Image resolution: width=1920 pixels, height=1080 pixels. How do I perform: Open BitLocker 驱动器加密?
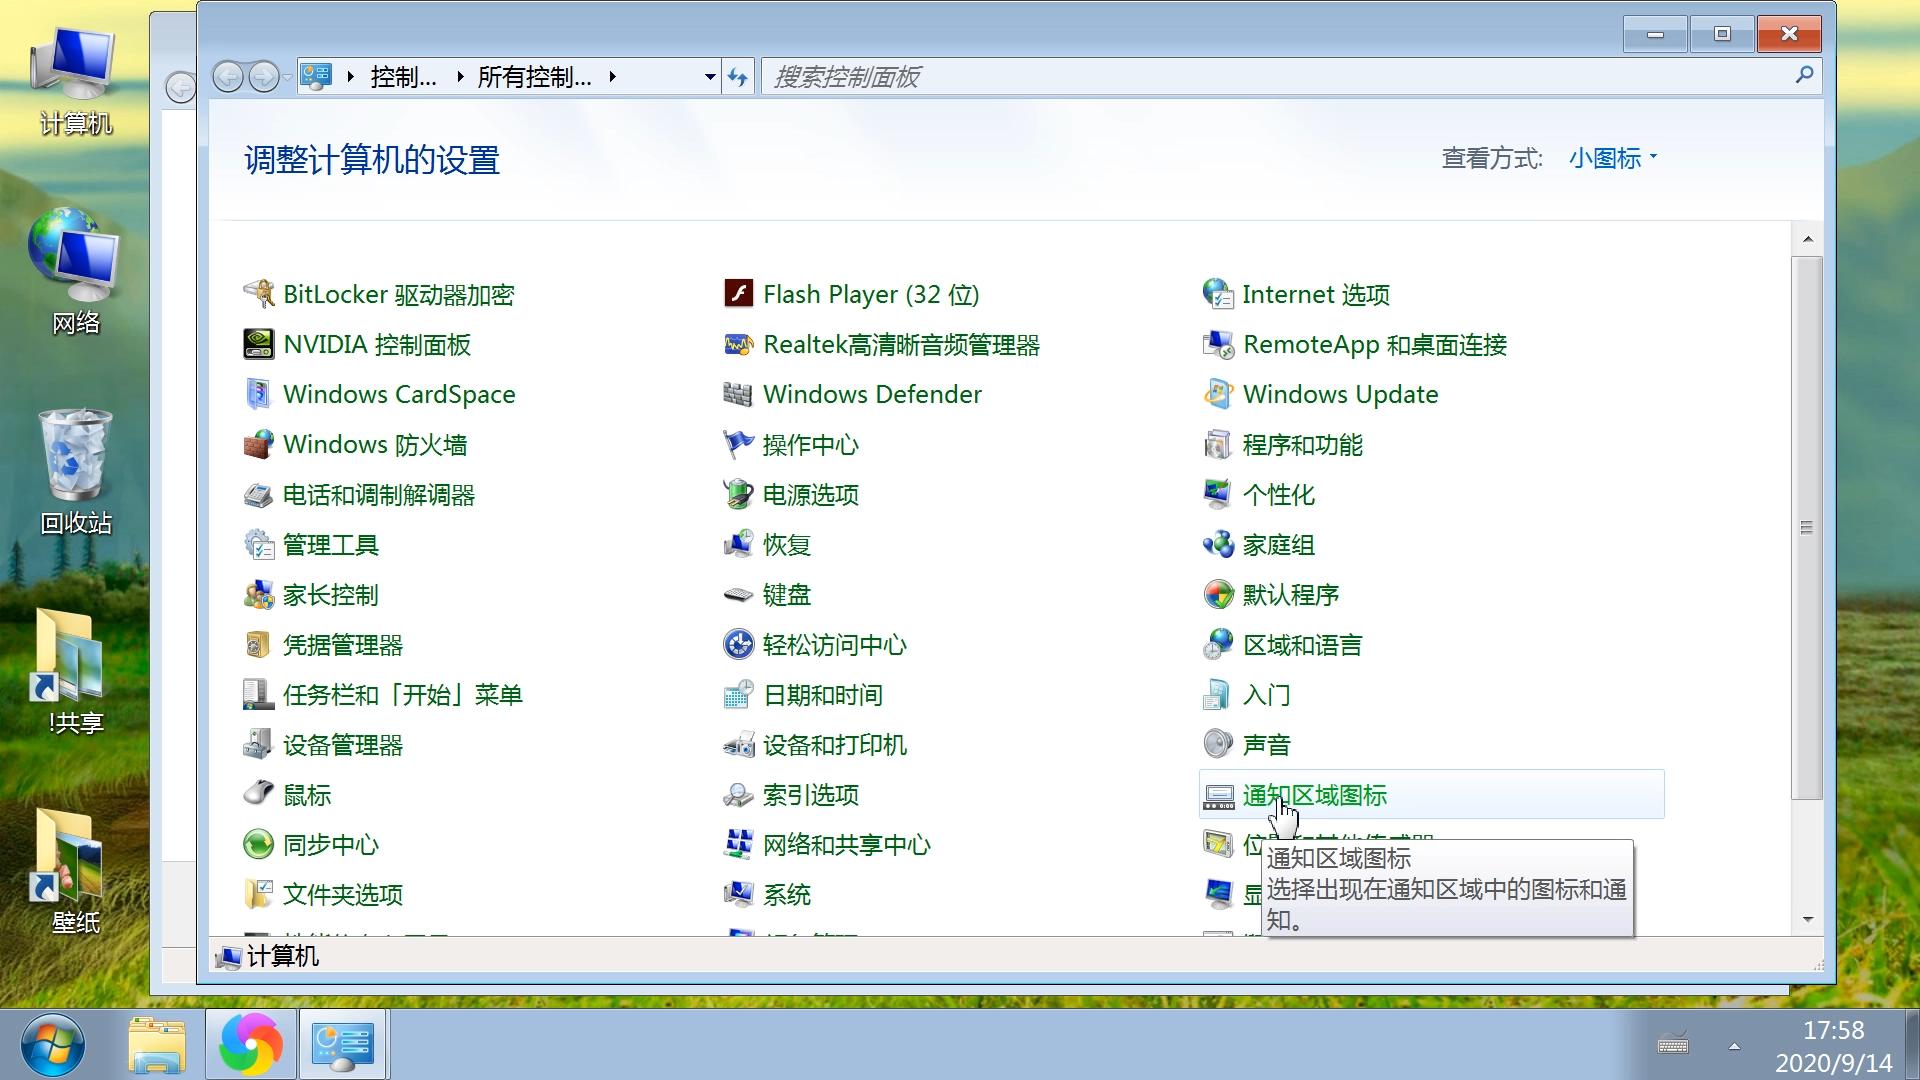click(x=398, y=294)
